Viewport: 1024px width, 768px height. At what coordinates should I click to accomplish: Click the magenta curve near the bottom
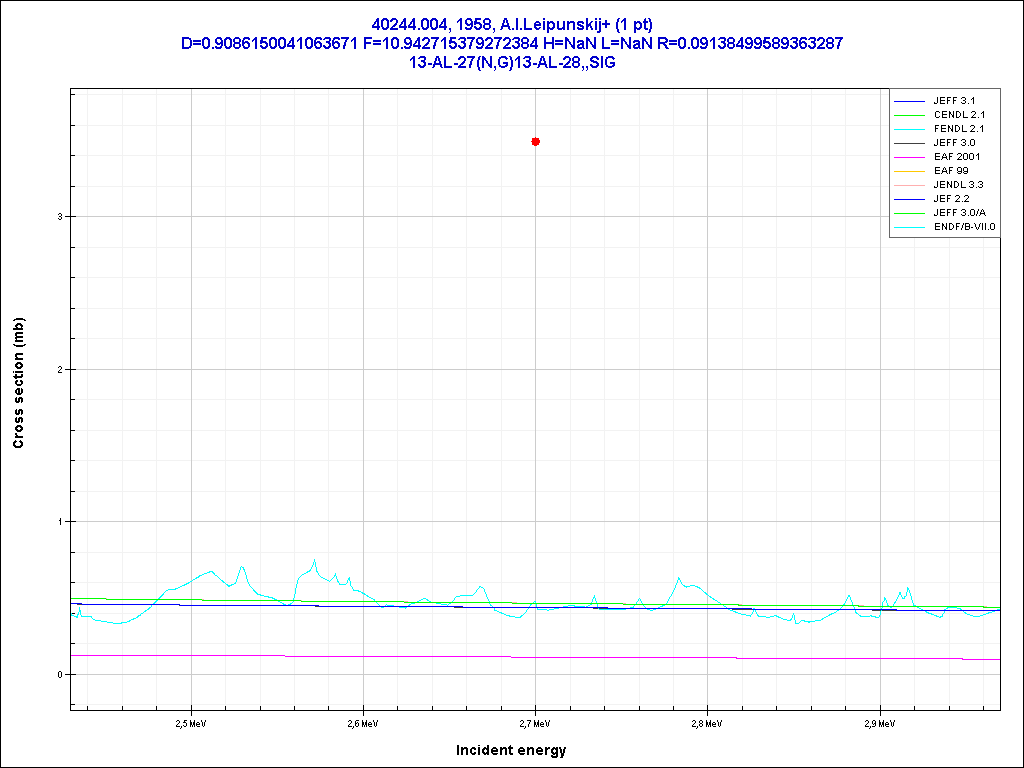[x=400, y=656]
